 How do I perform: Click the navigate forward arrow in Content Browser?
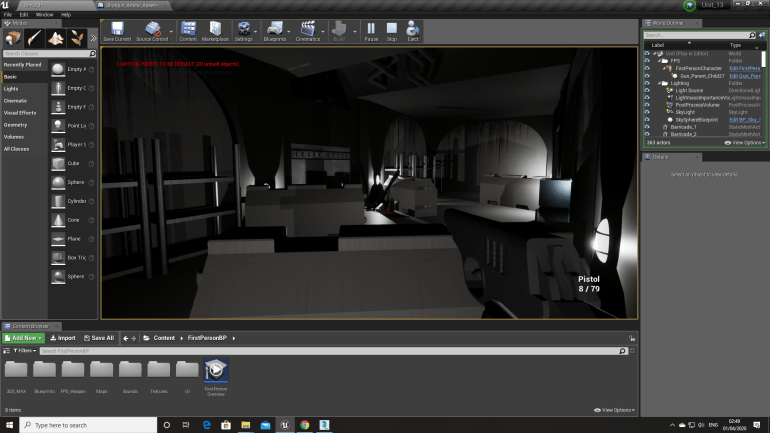134,338
